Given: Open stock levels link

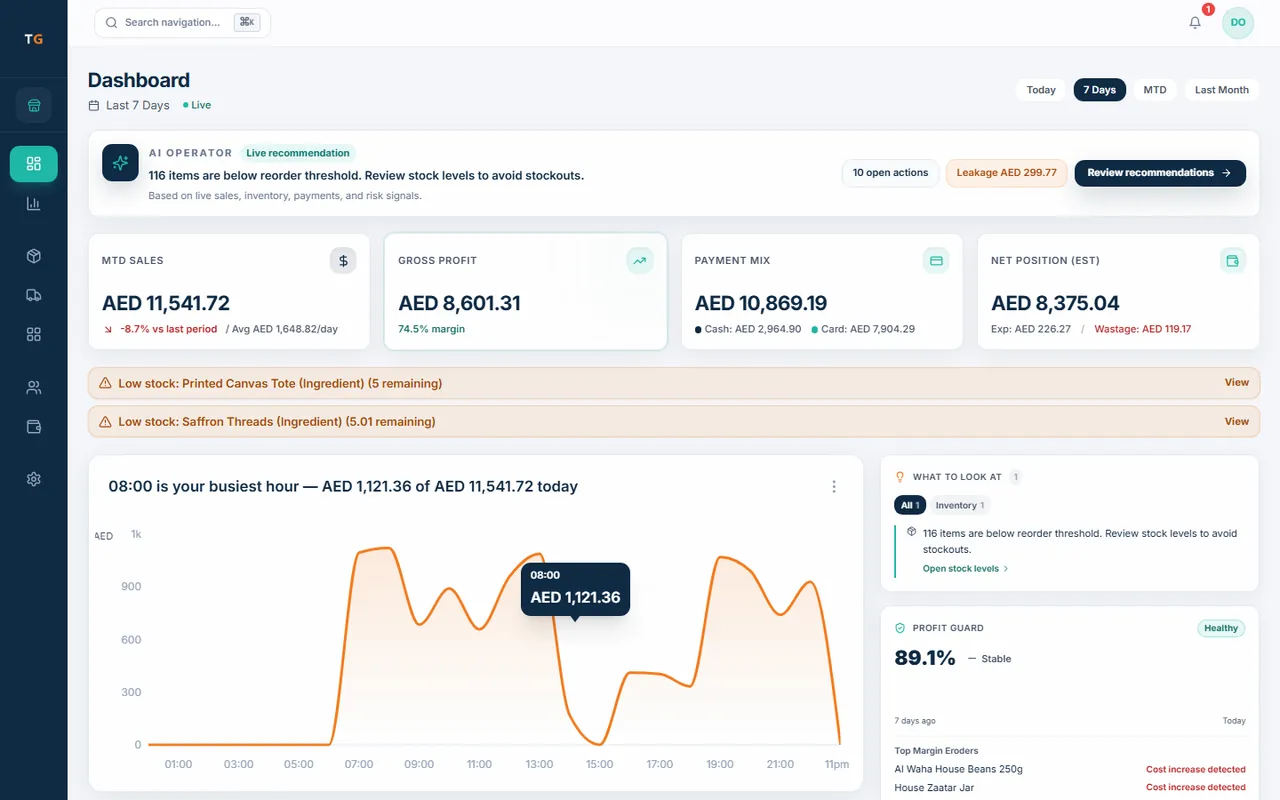Looking at the screenshot, I should [966, 569].
